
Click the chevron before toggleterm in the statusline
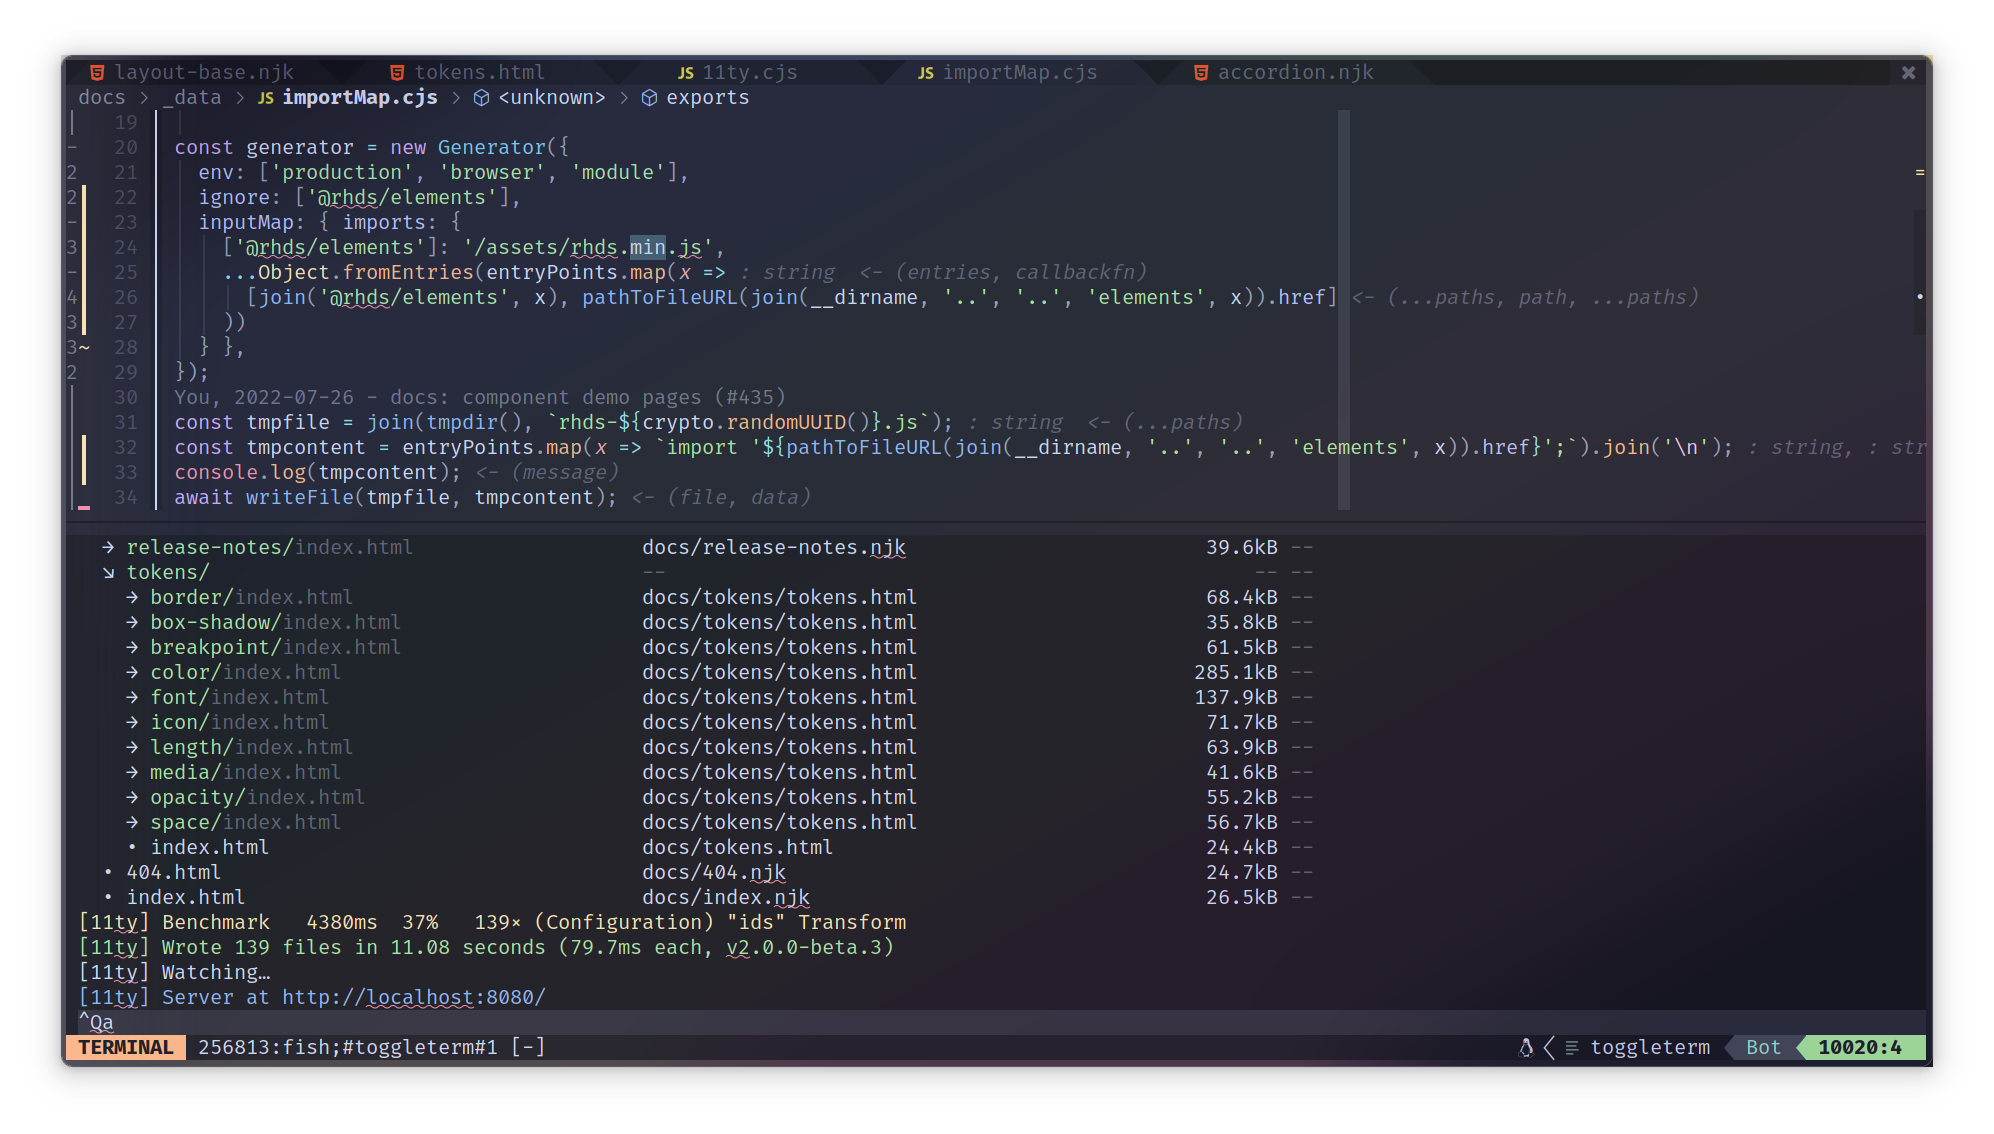(x=1548, y=1047)
